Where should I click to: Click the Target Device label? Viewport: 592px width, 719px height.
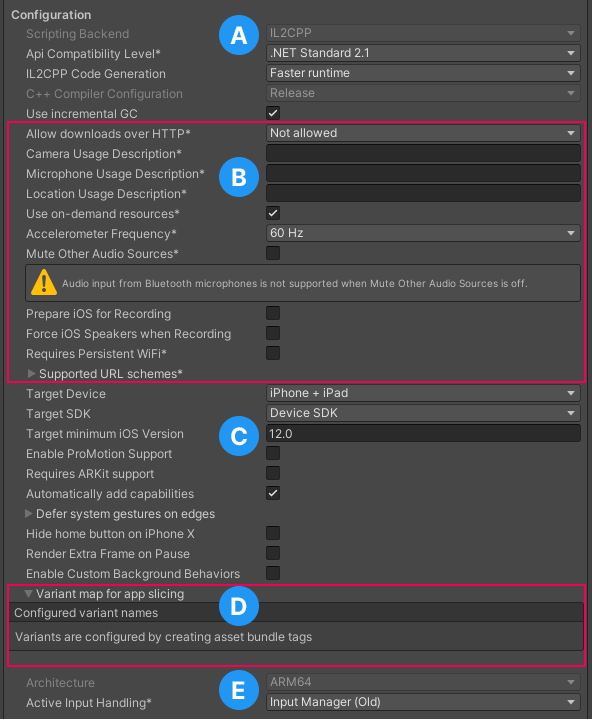click(66, 394)
